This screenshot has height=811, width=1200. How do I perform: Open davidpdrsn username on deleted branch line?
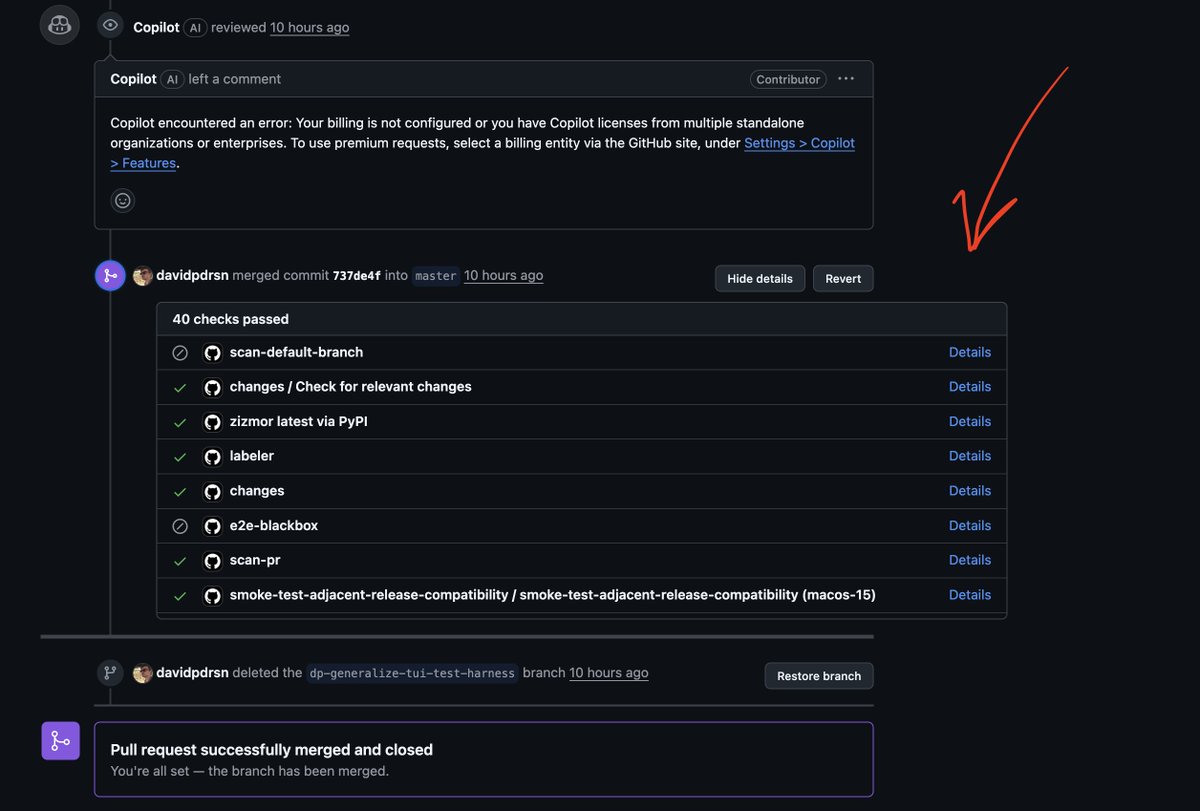(x=192, y=673)
